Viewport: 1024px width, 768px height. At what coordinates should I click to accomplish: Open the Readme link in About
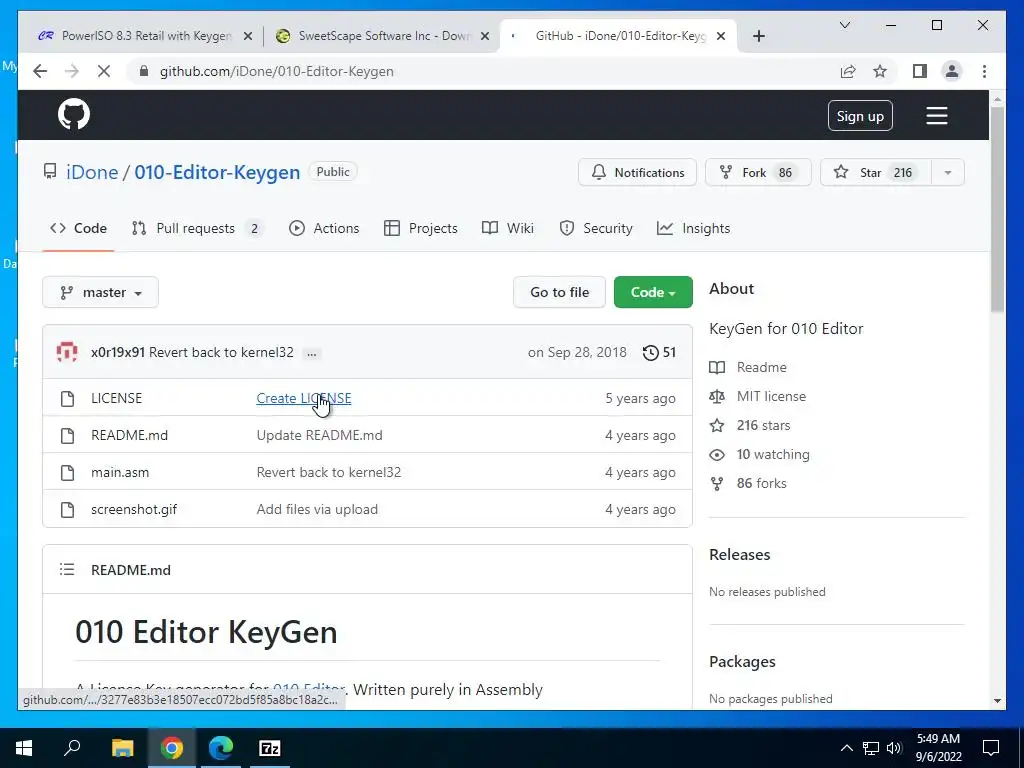(748, 367)
